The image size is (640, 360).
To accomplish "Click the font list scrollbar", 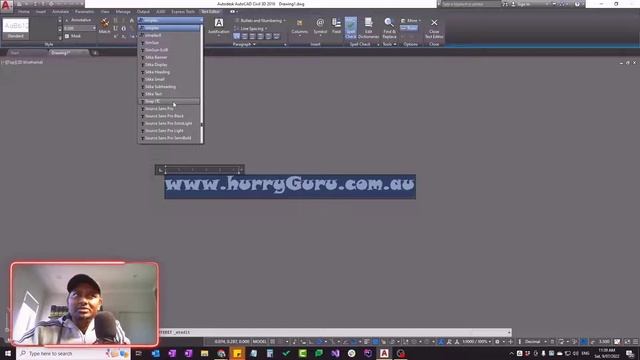I will [202, 84].
